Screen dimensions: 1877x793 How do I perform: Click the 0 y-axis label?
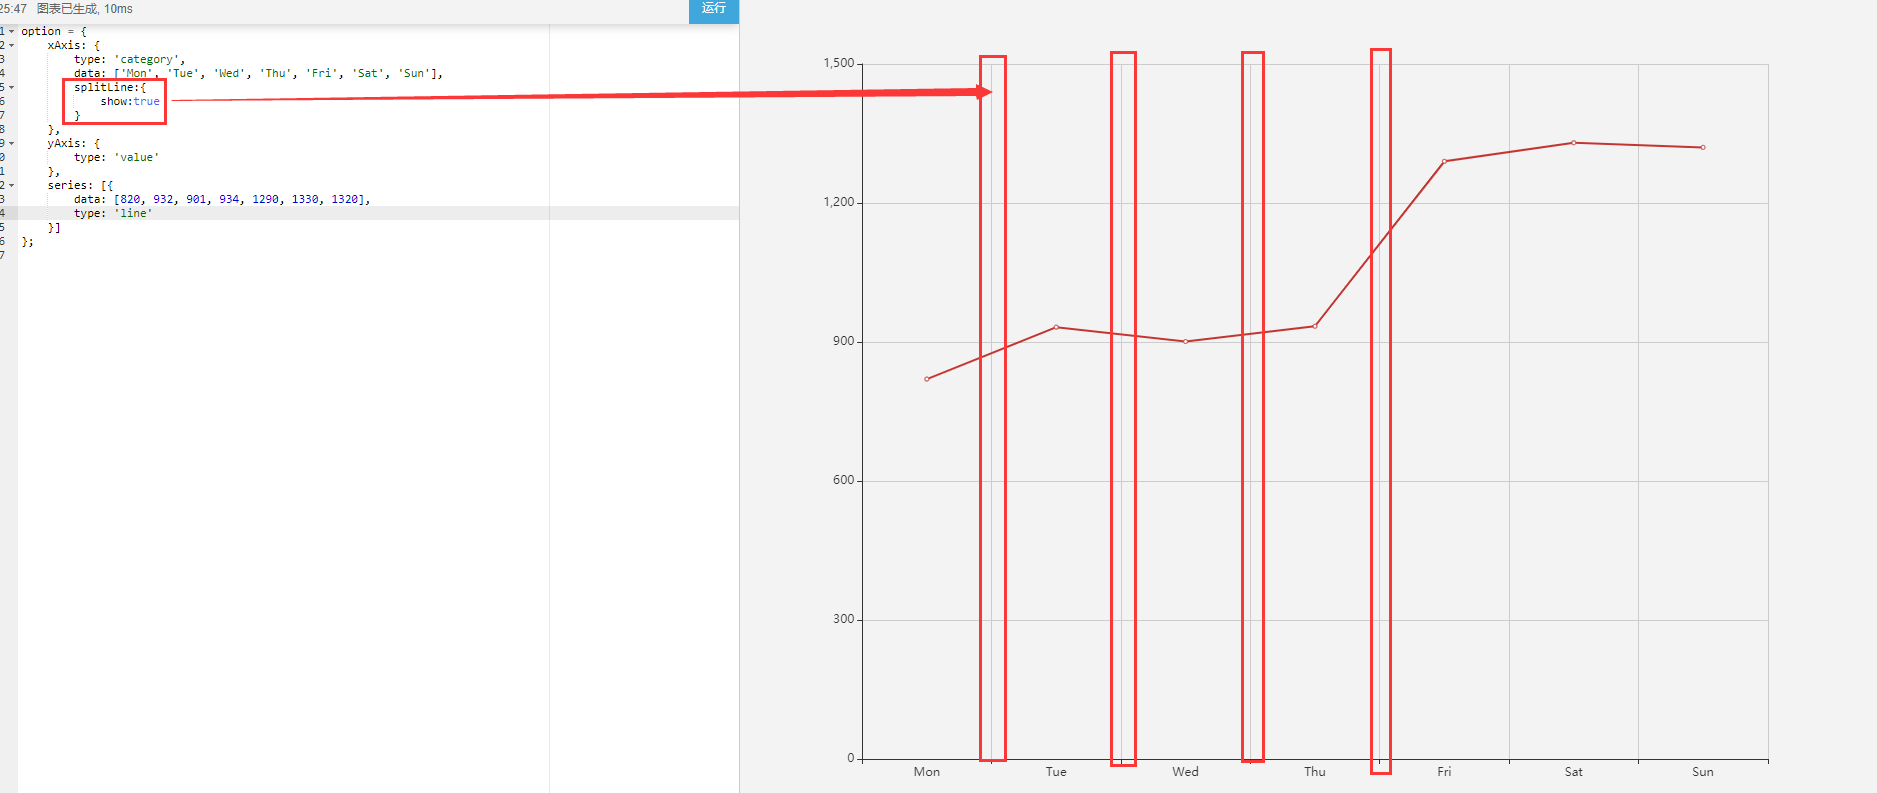click(x=851, y=758)
